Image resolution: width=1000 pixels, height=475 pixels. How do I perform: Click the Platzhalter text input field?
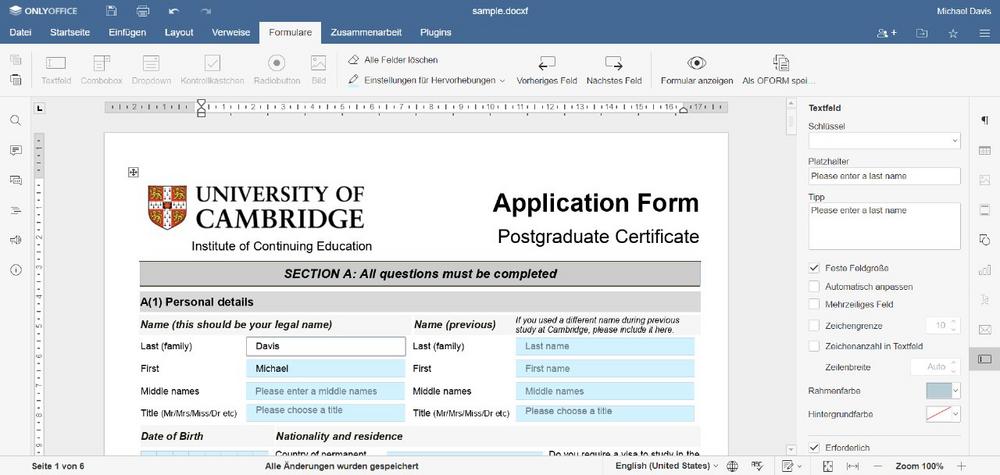pyautogui.click(x=884, y=176)
